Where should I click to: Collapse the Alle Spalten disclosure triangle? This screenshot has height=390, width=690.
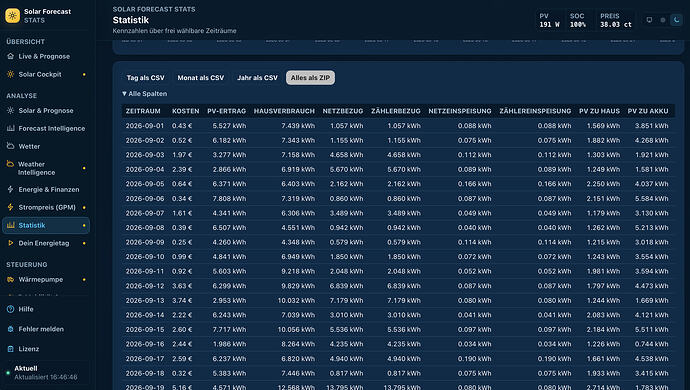(124, 94)
